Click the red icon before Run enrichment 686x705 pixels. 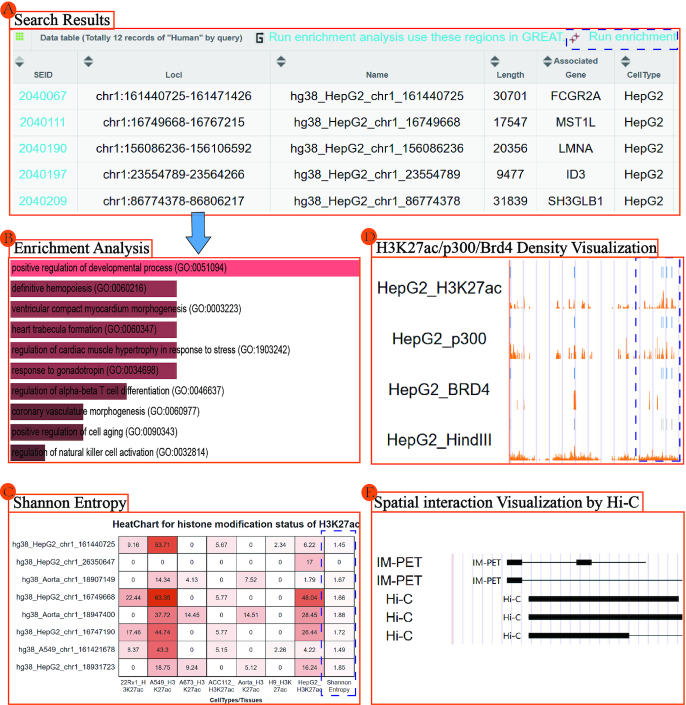(x=574, y=37)
